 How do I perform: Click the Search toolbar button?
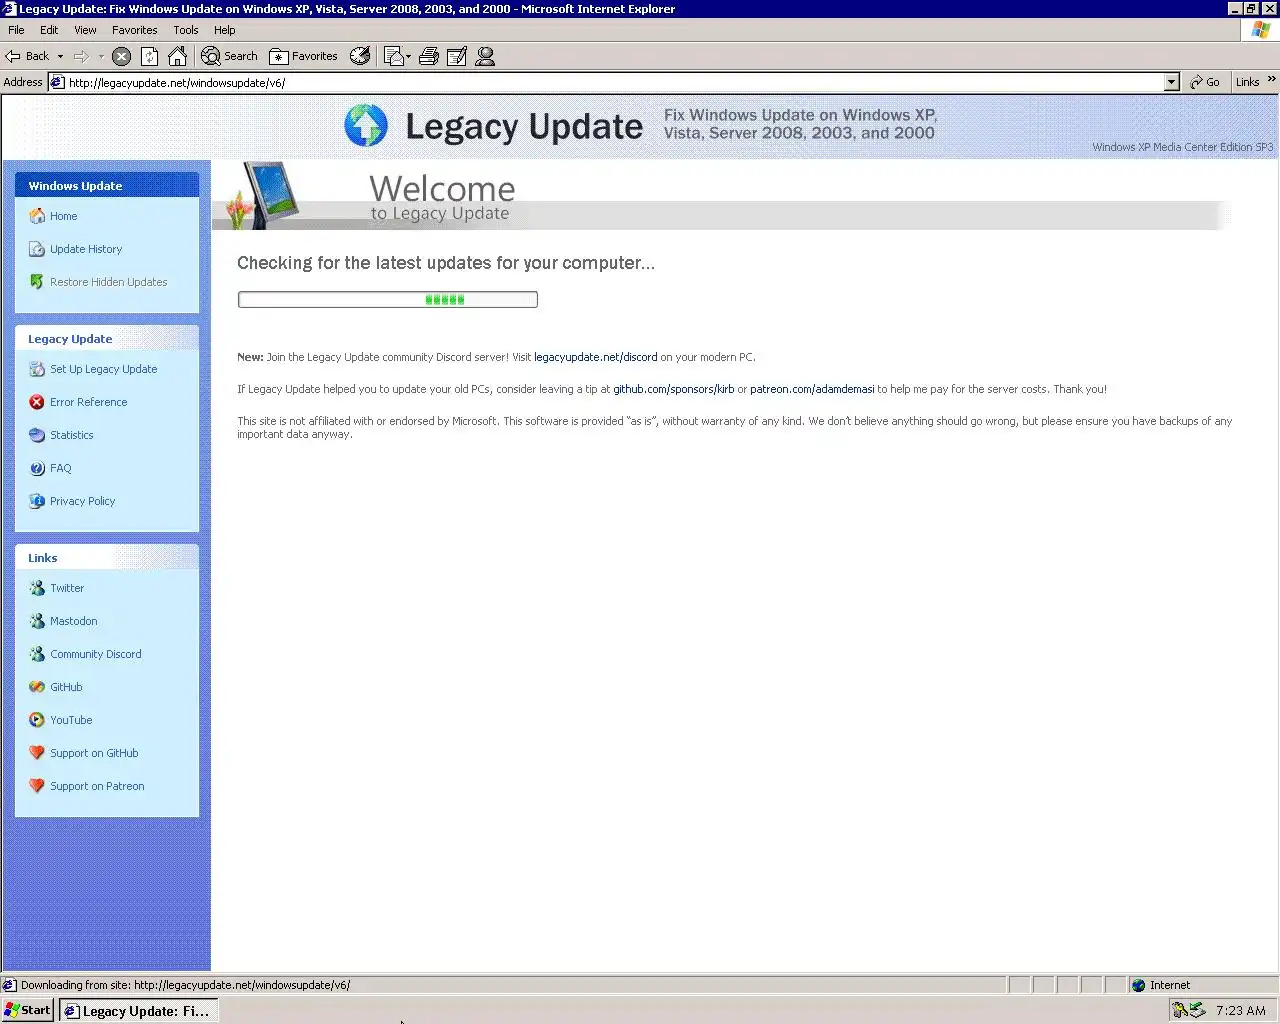229,56
